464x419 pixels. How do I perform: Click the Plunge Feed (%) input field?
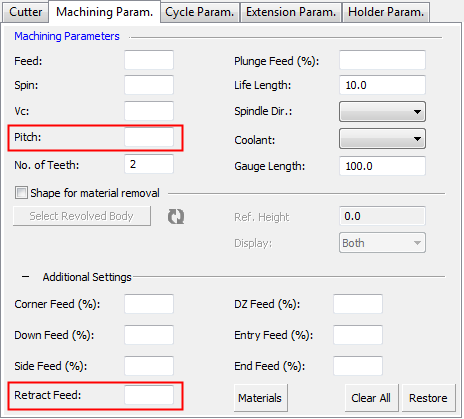pos(382,60)
